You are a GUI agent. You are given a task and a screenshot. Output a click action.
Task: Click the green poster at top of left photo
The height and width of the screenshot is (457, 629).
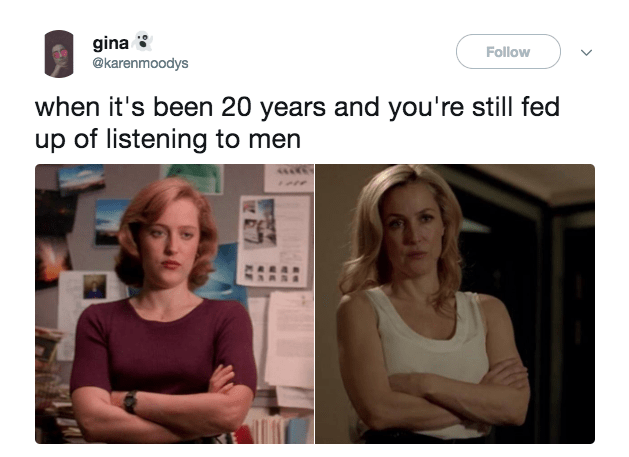click(x=195, y=177)
